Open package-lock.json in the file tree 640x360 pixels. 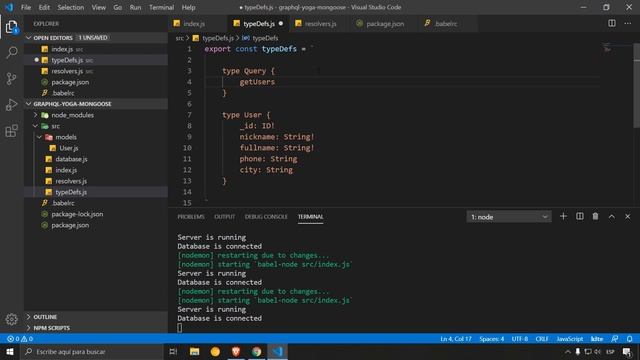tap(77, 214)
